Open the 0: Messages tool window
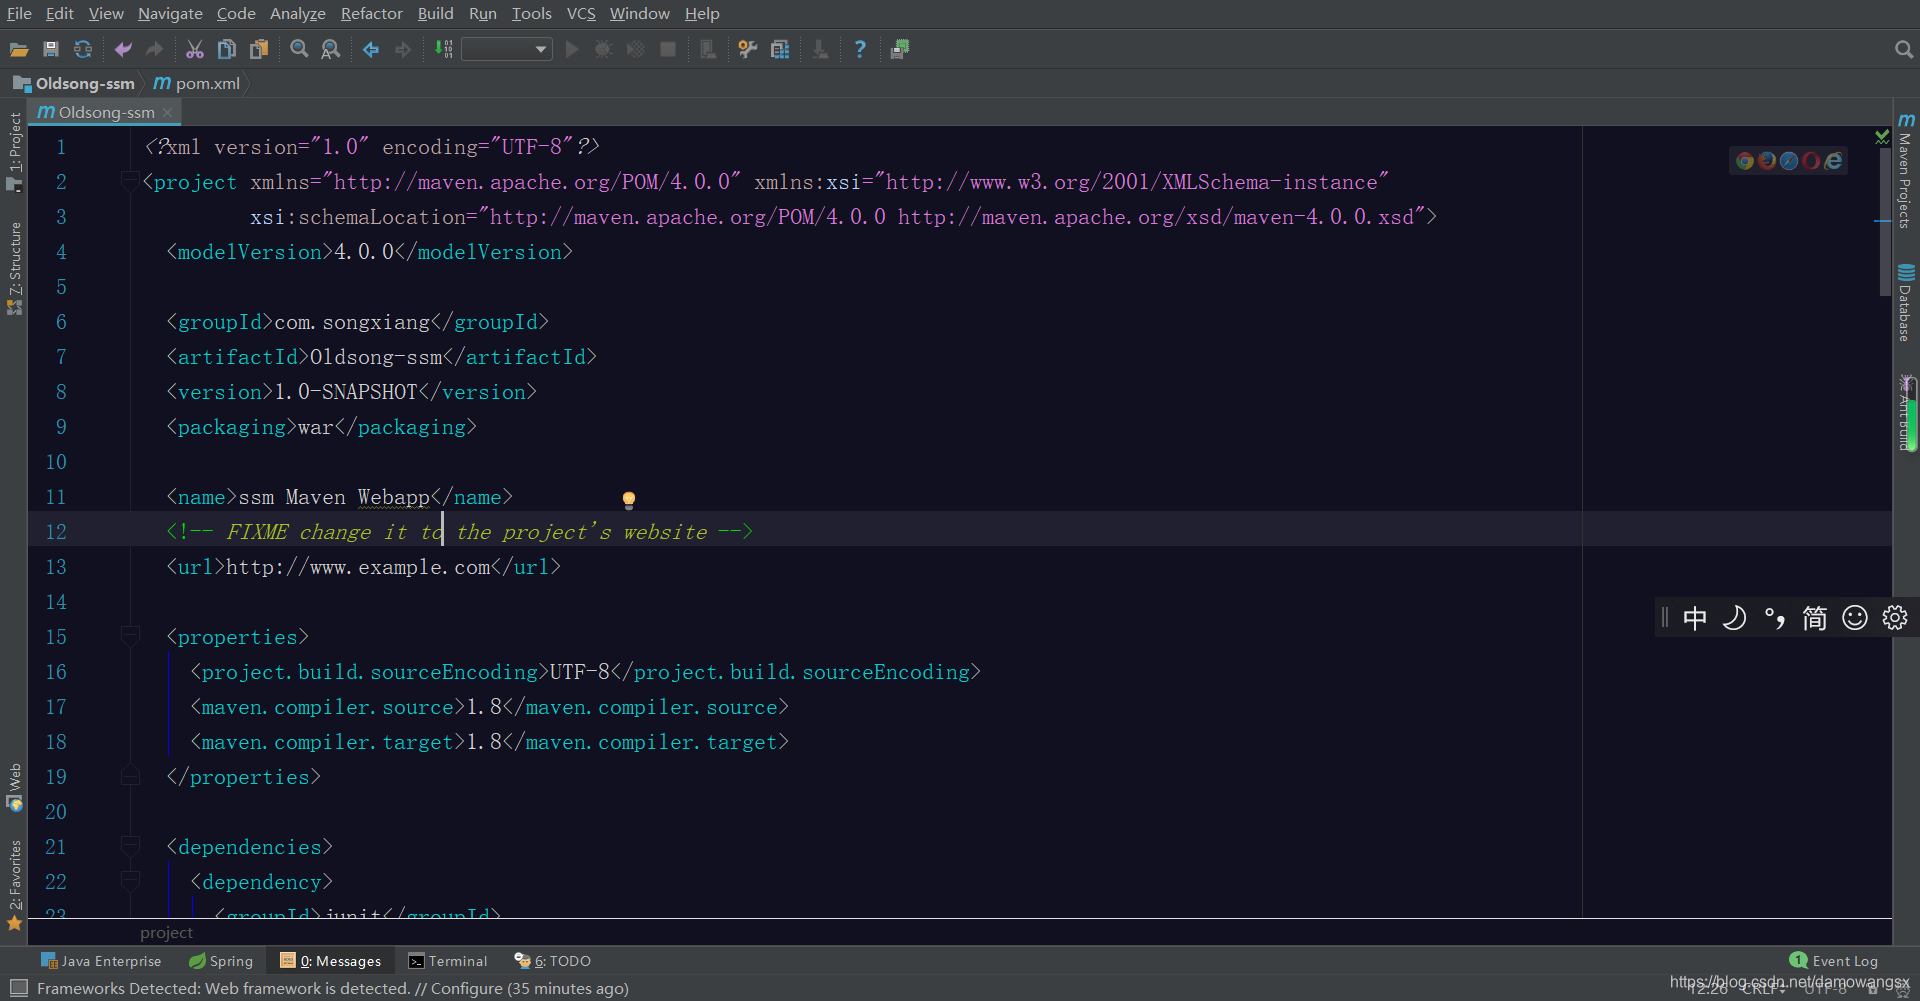This screenshot has width=1920, height=1001. 331,961
